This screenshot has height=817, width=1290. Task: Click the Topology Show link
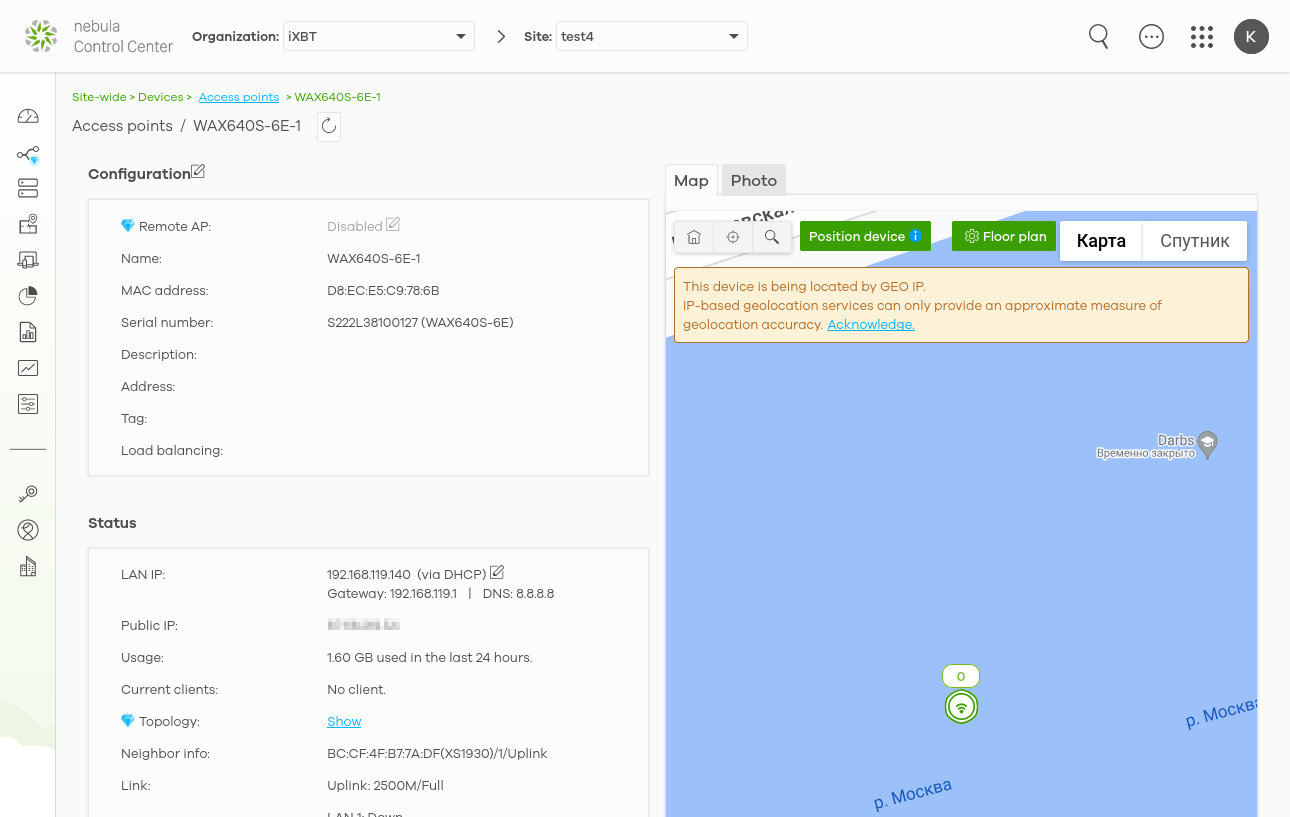344,722
